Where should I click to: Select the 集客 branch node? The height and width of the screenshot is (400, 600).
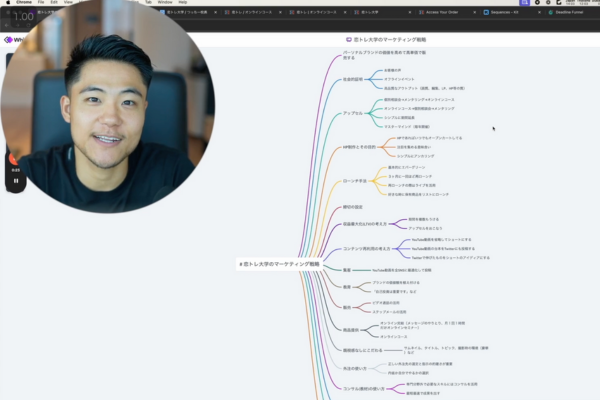[347, 270]
